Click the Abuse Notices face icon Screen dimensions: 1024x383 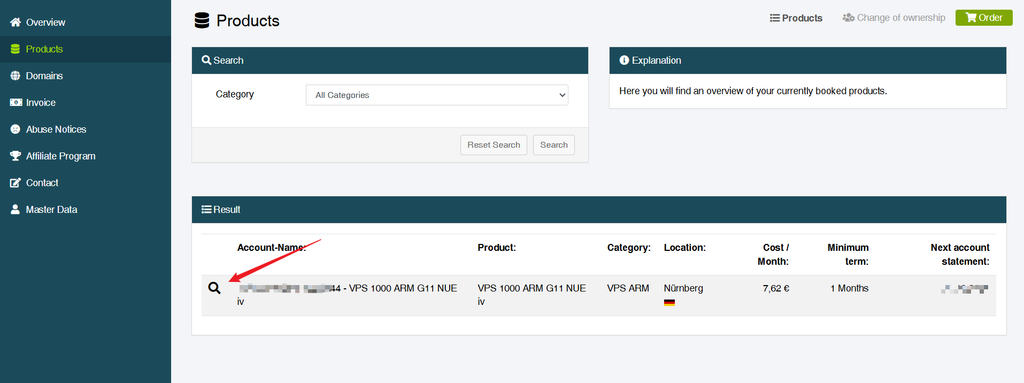point(16,129)
